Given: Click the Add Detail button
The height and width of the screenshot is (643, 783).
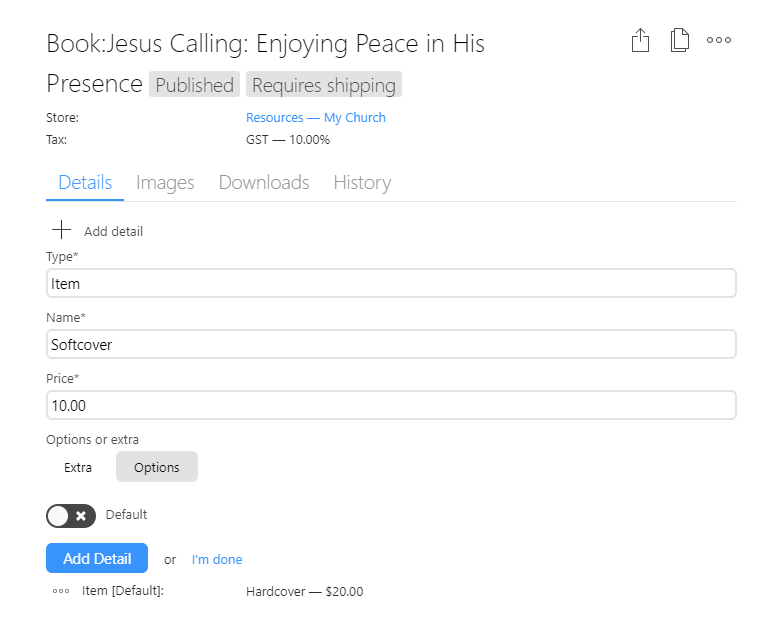Looking at the screenshot, I should point(97,558).
